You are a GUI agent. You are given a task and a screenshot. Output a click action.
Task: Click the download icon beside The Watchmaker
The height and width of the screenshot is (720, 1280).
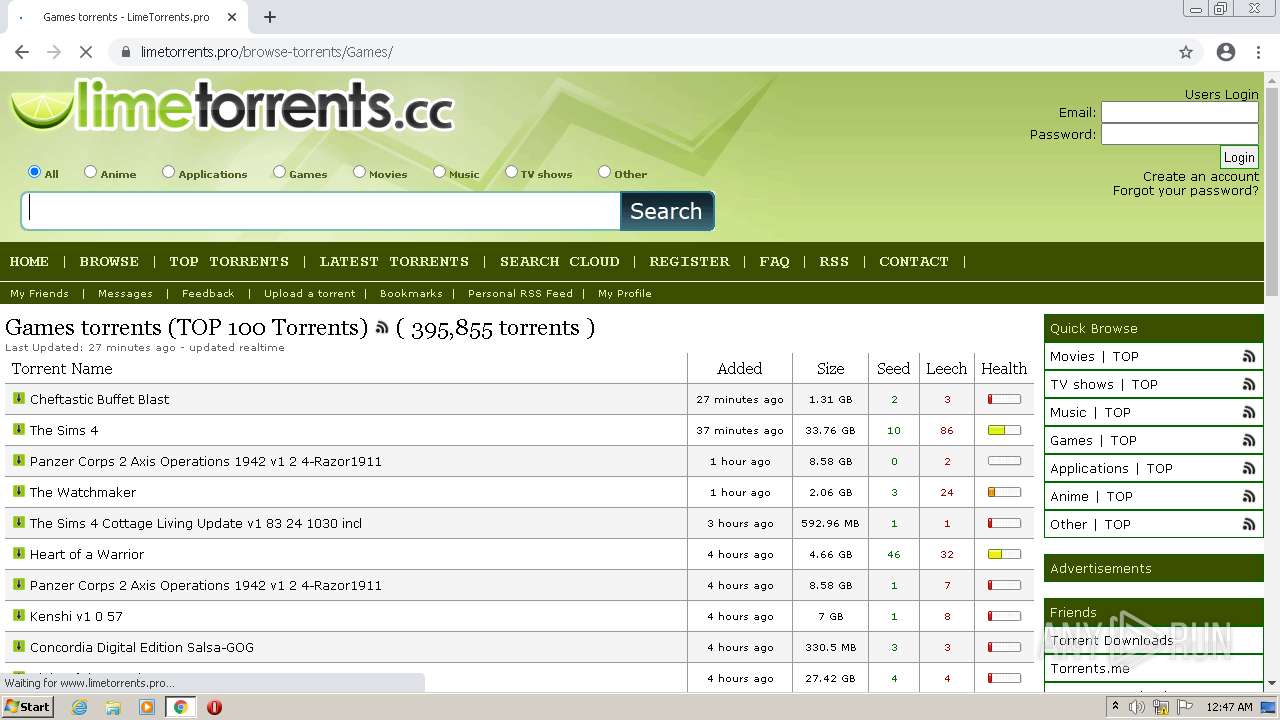(18, 491)
